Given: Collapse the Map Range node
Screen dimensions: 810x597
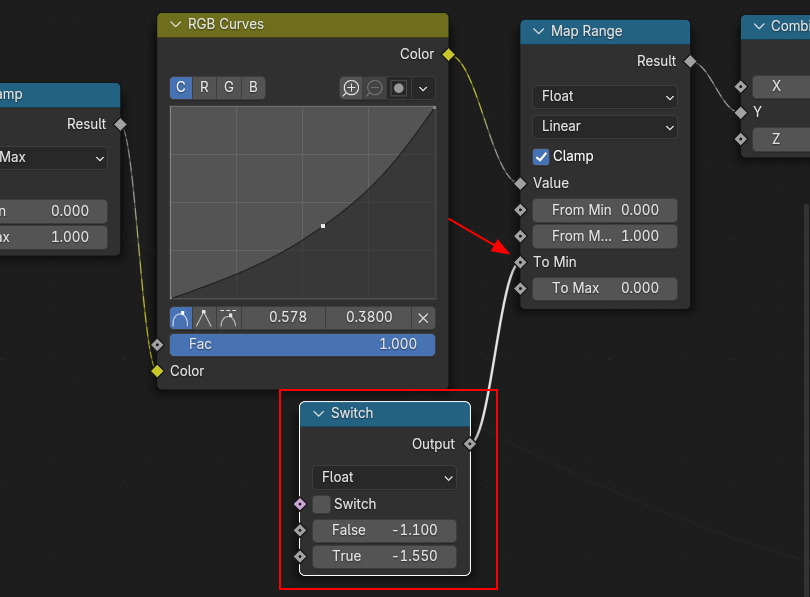Looking at the screenshot, I should tap(538, 31).
